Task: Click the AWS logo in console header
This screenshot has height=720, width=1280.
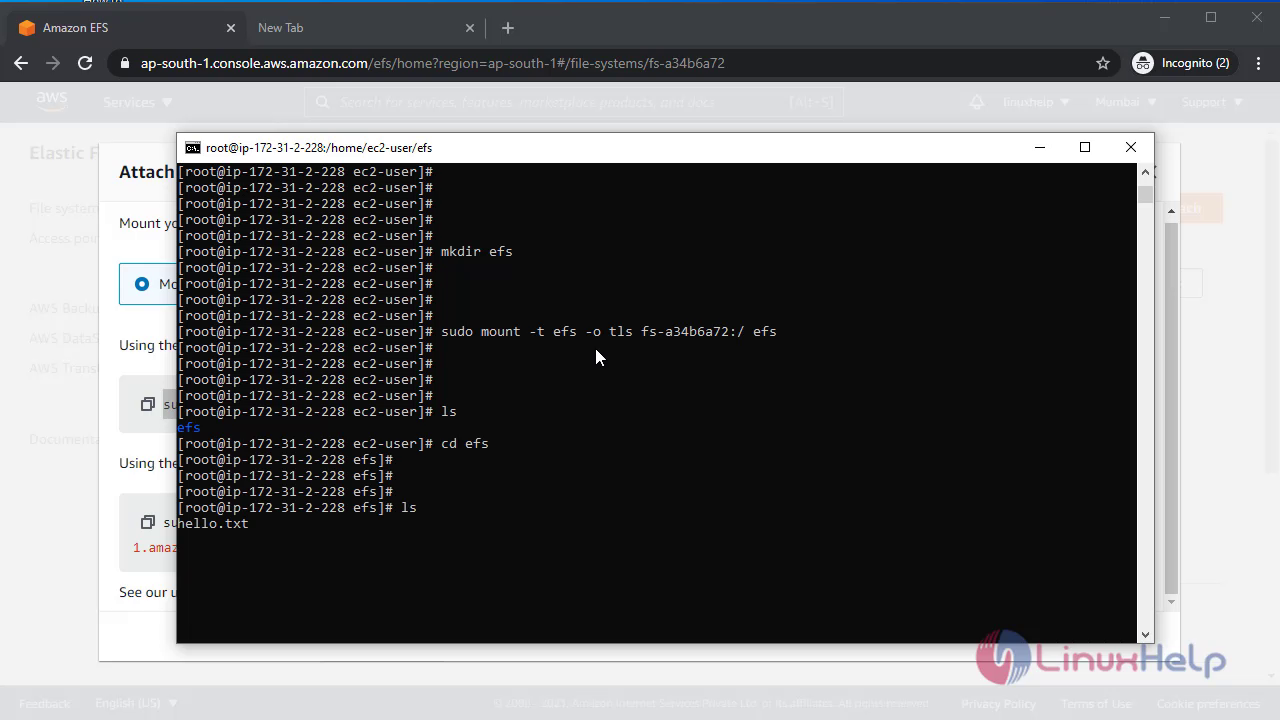Action: [51, 101]
